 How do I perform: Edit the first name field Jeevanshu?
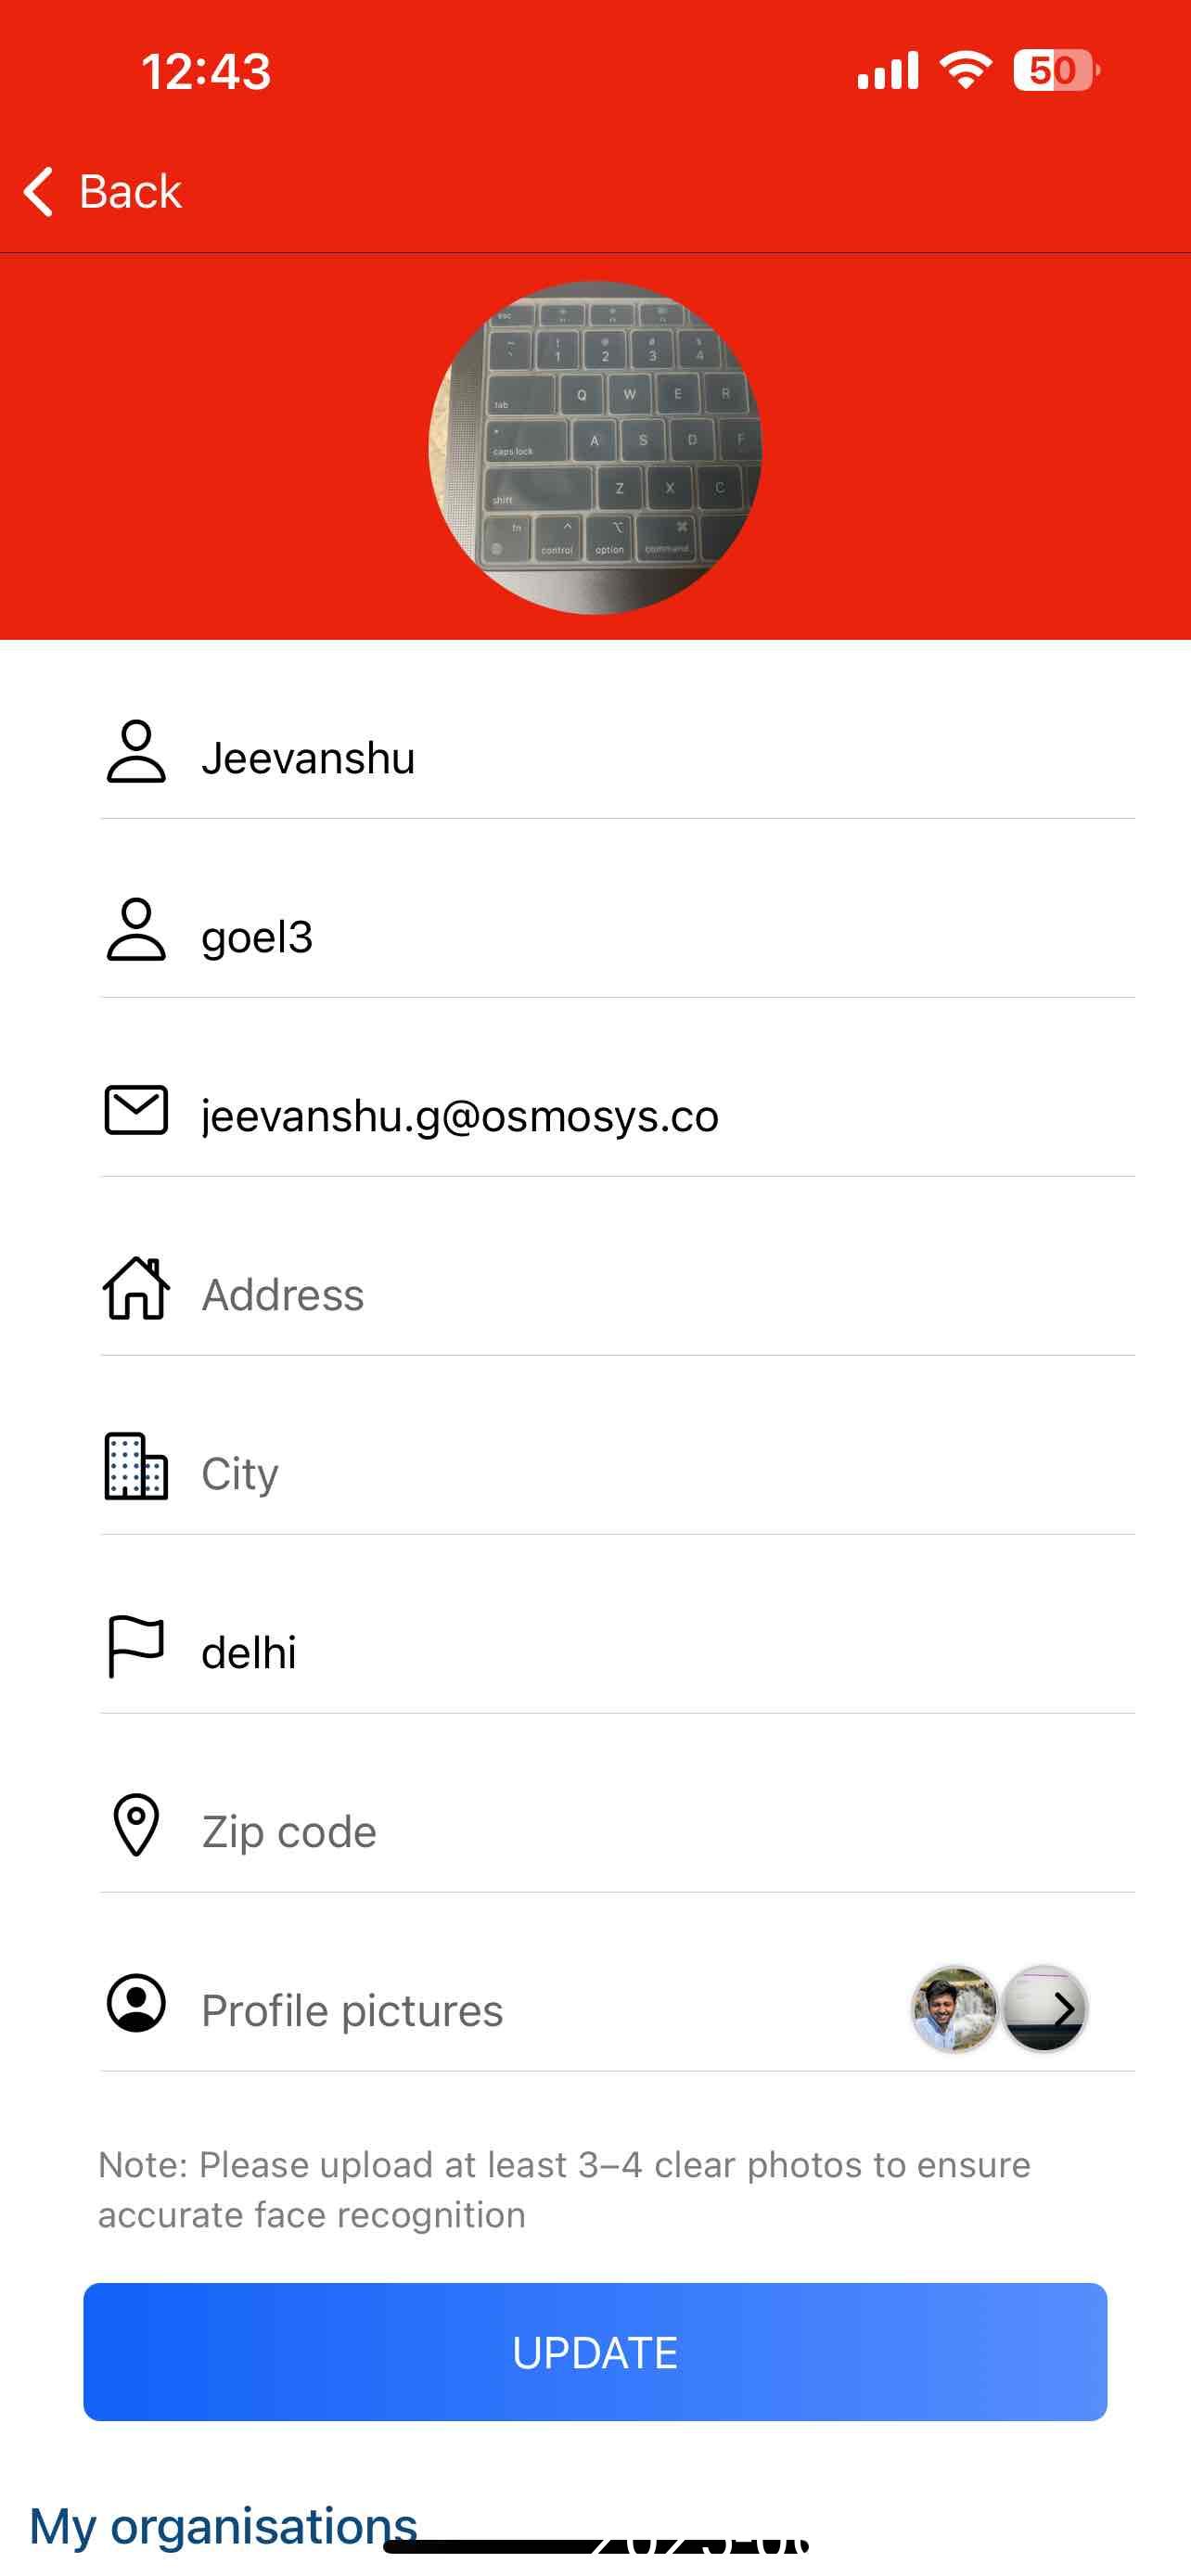coord(660,758)
